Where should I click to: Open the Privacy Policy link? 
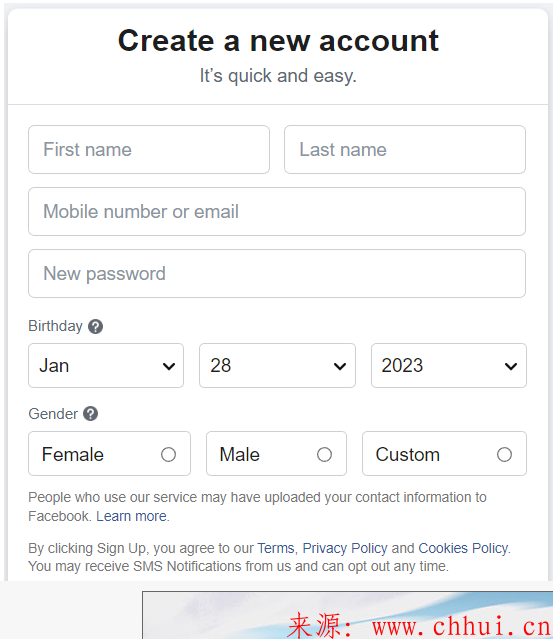(x=345, y=548)
